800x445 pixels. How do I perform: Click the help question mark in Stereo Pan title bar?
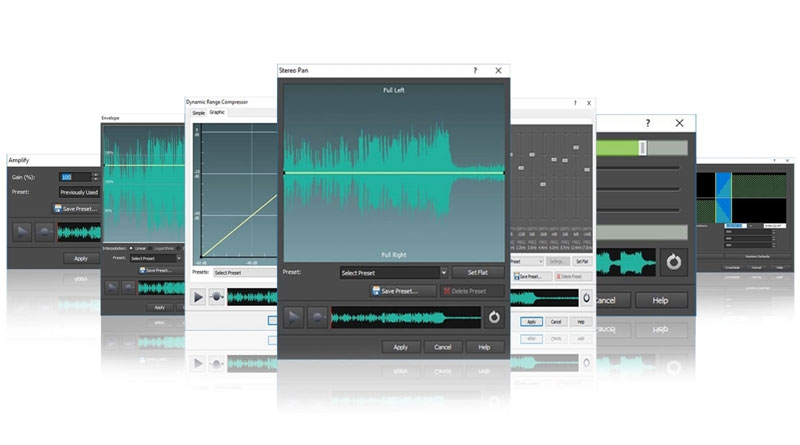tap(475, 70)
